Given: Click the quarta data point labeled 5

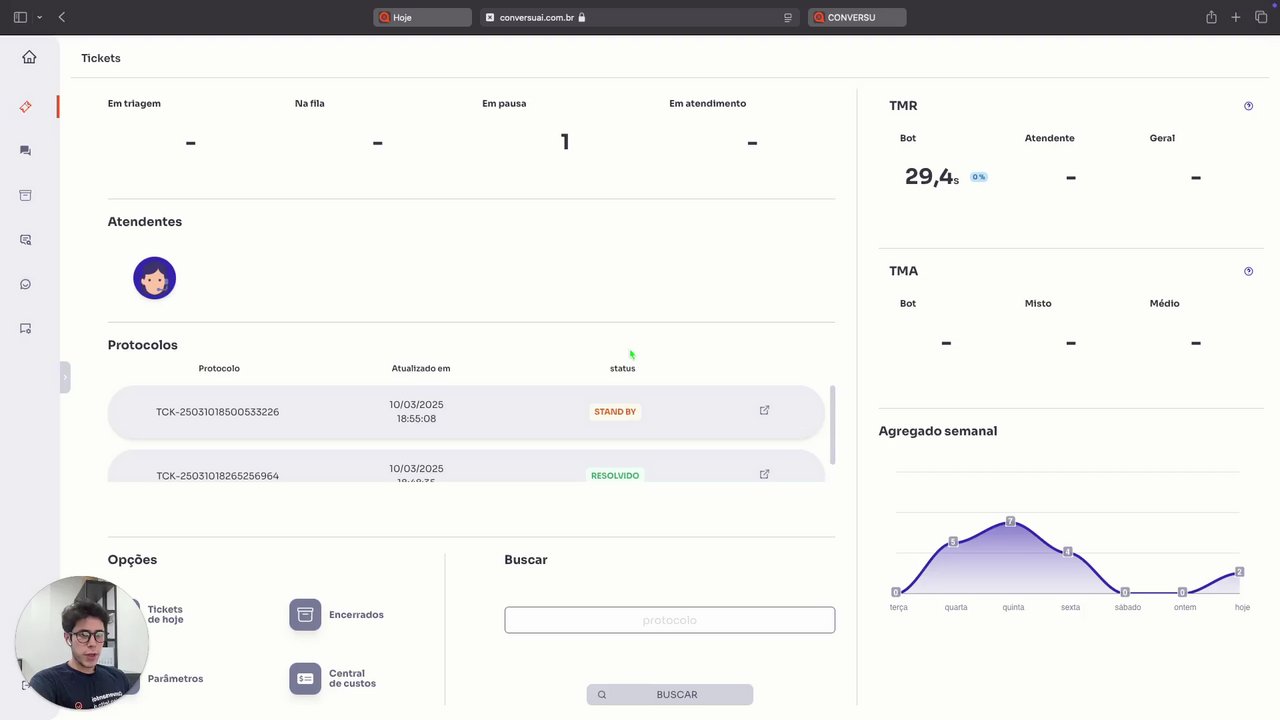Looking at the screenshot, I should click(x=953, y=541).
